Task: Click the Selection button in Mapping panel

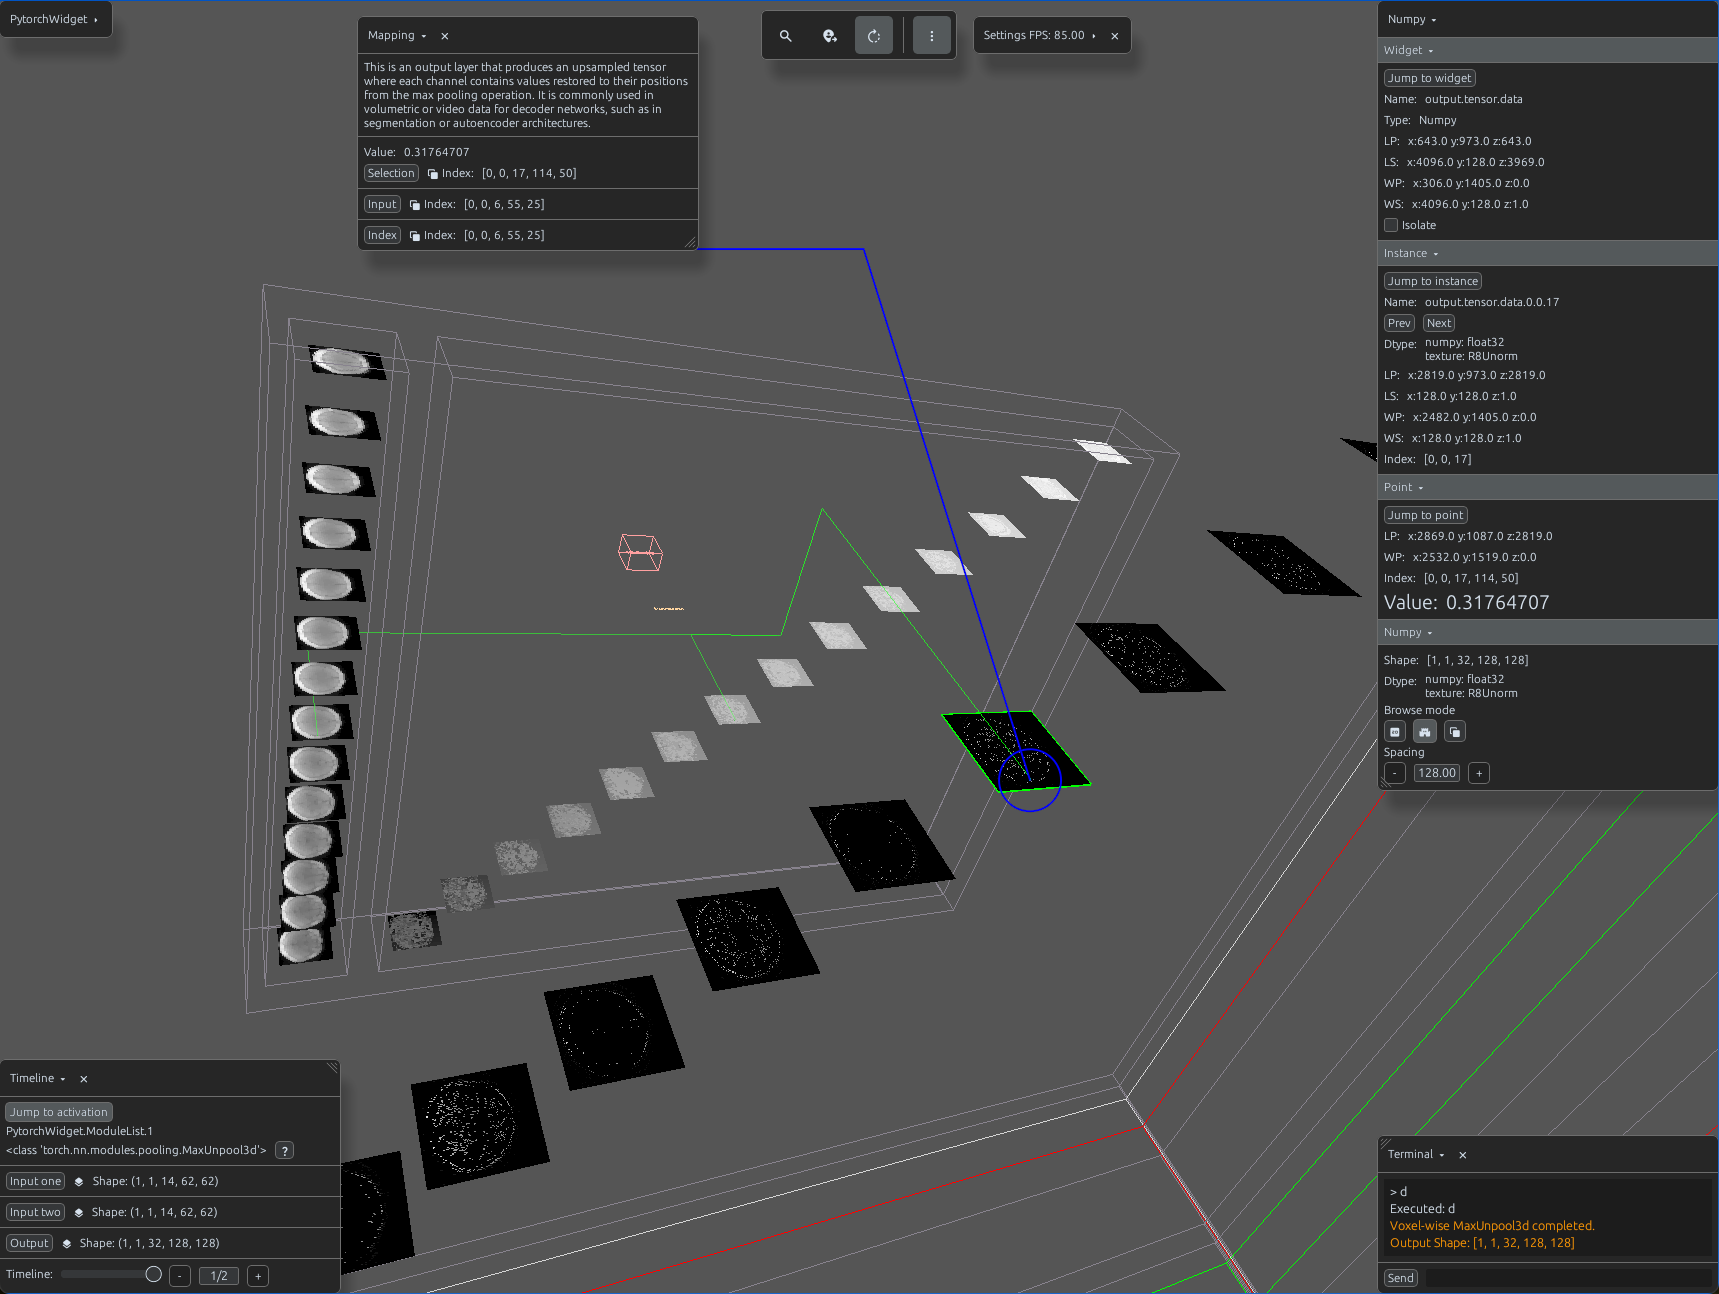Action: [391, 173]
